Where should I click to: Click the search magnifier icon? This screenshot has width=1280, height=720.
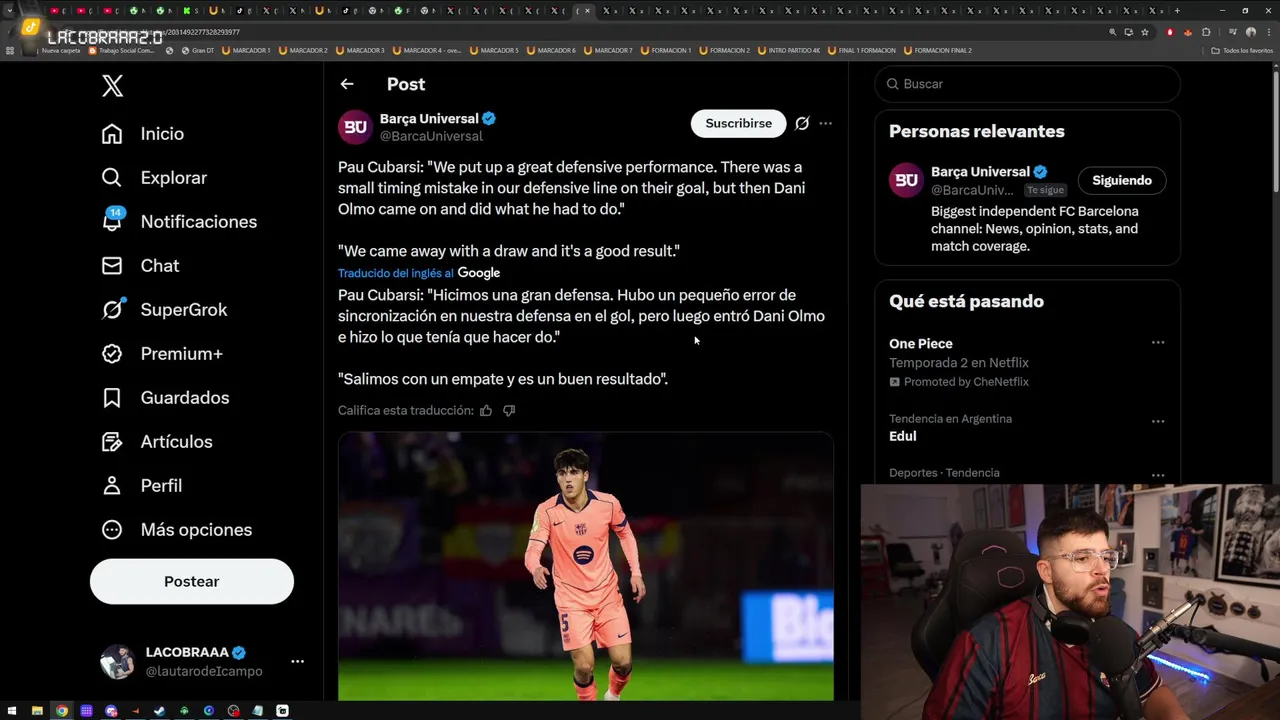[893, 84]
